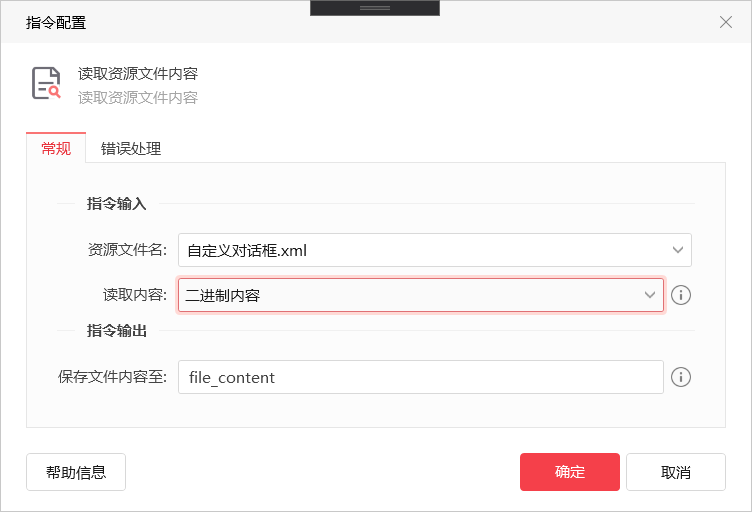Click the 指令输入 section header
The image size is (752, 512).
point(117,204)
